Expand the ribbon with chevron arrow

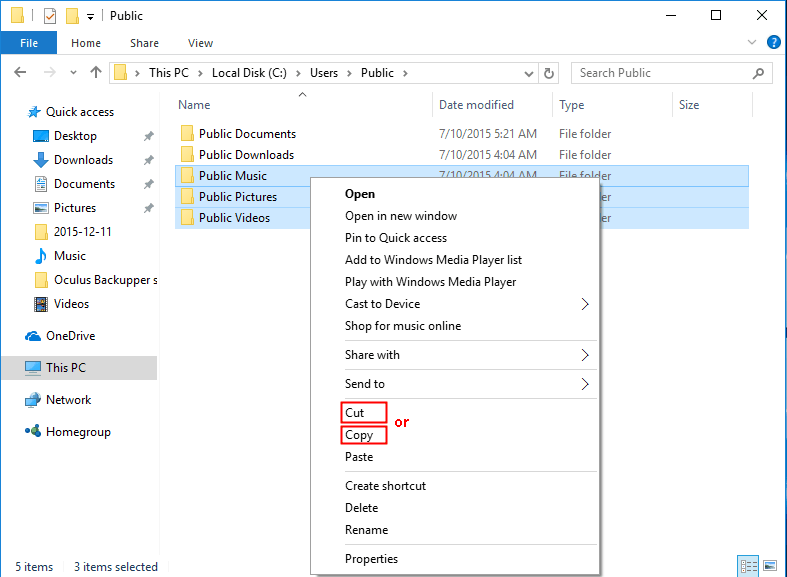[x=753, y=43]
